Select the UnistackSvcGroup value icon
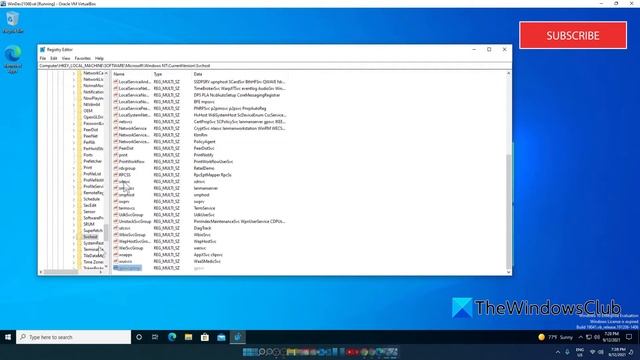Image resolution: width=640 pixels, height=360 pixels. (x=116, y=221)
